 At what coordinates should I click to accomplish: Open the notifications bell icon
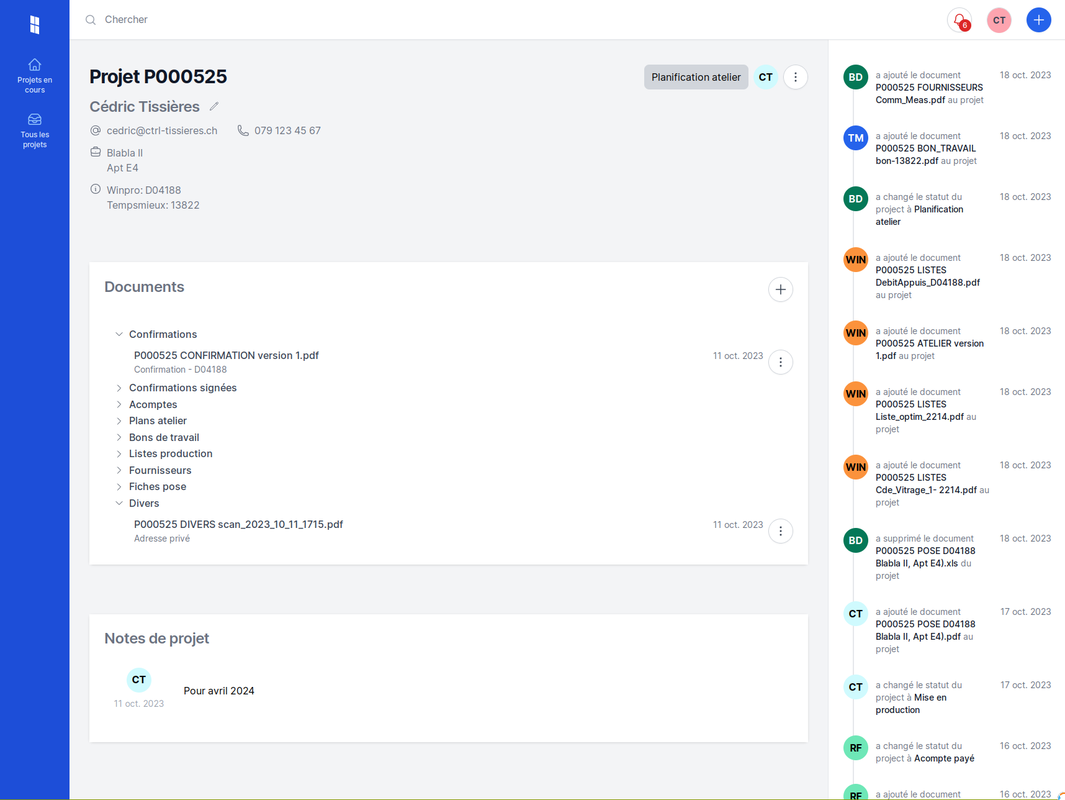[x=959, y=20]
